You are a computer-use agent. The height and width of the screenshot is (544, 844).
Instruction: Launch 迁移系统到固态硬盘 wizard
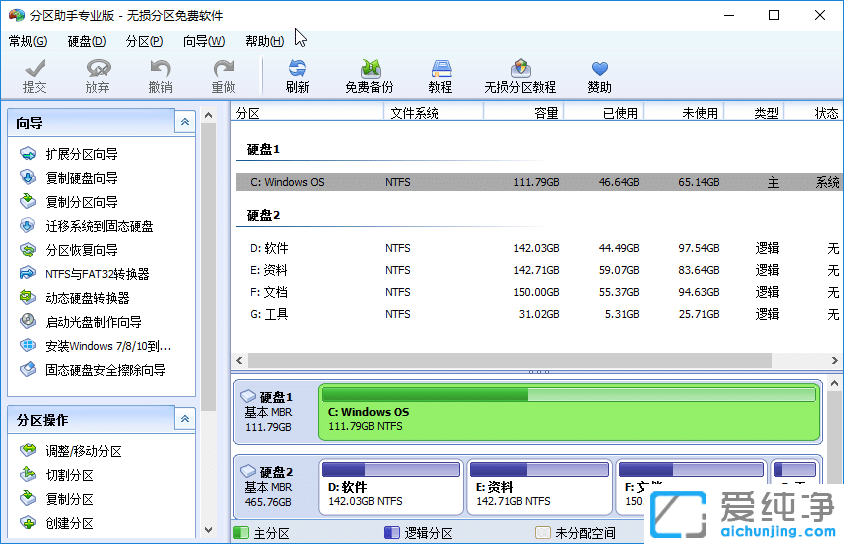pos(99,226)
